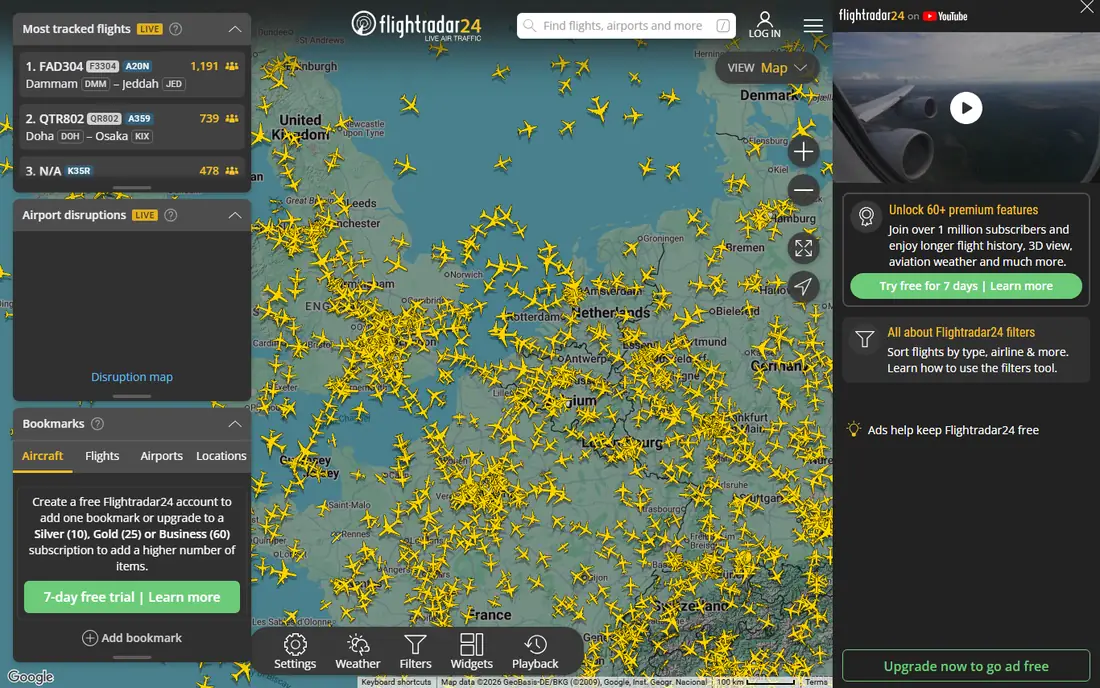
Task: Click the F3304 flight number badge
Action: point(102,66)
